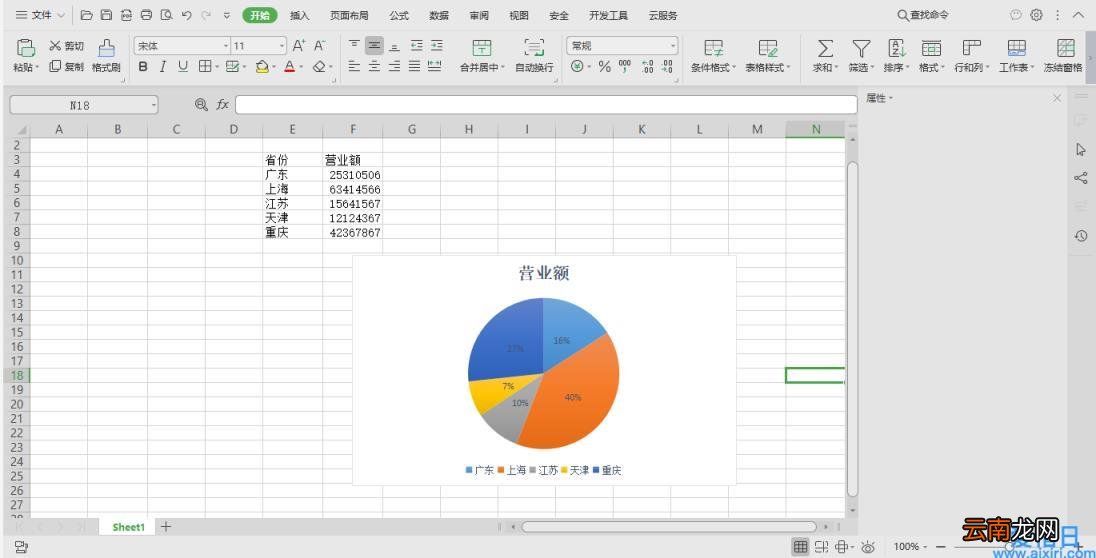Click the Format (格式) button
The image size is (1096, 558).
pos(931,55)
